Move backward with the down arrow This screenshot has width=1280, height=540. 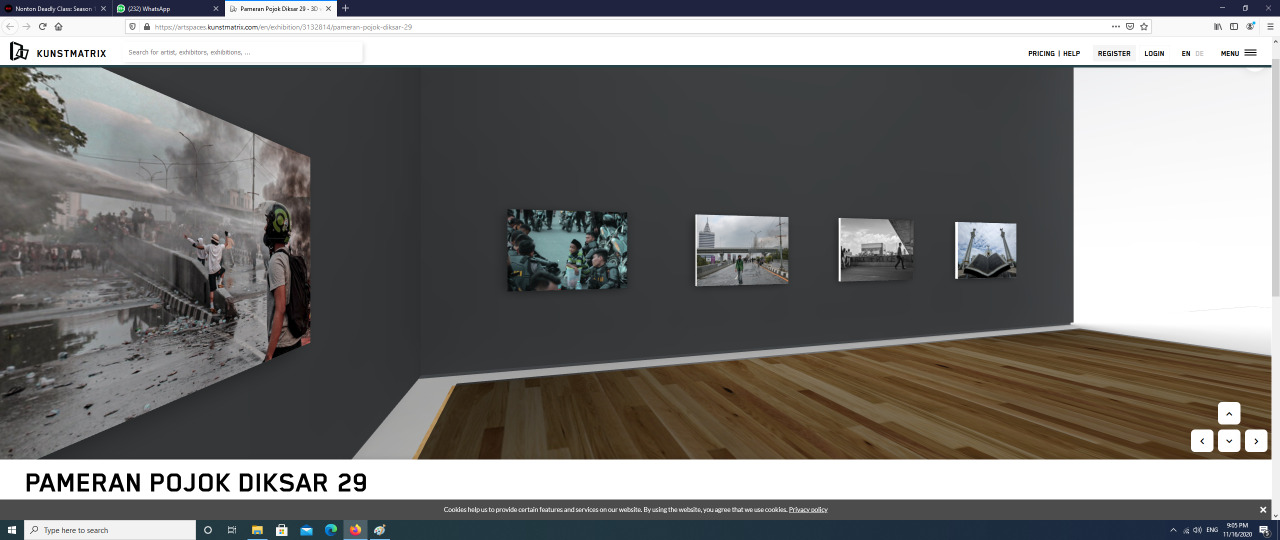click(x=1229, y=440)
